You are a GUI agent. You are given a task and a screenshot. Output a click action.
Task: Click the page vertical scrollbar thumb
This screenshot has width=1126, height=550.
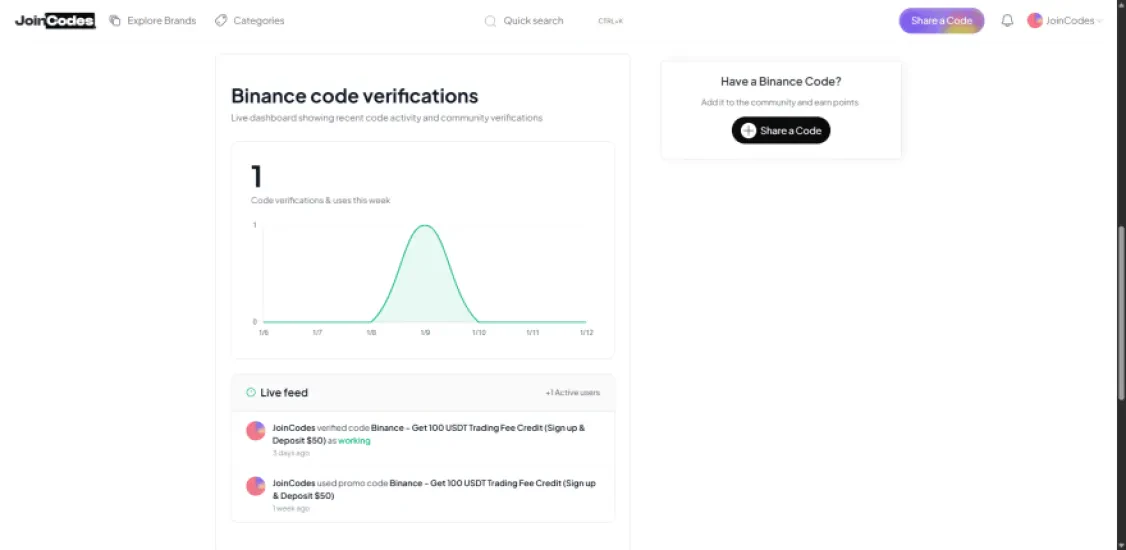1122,312
